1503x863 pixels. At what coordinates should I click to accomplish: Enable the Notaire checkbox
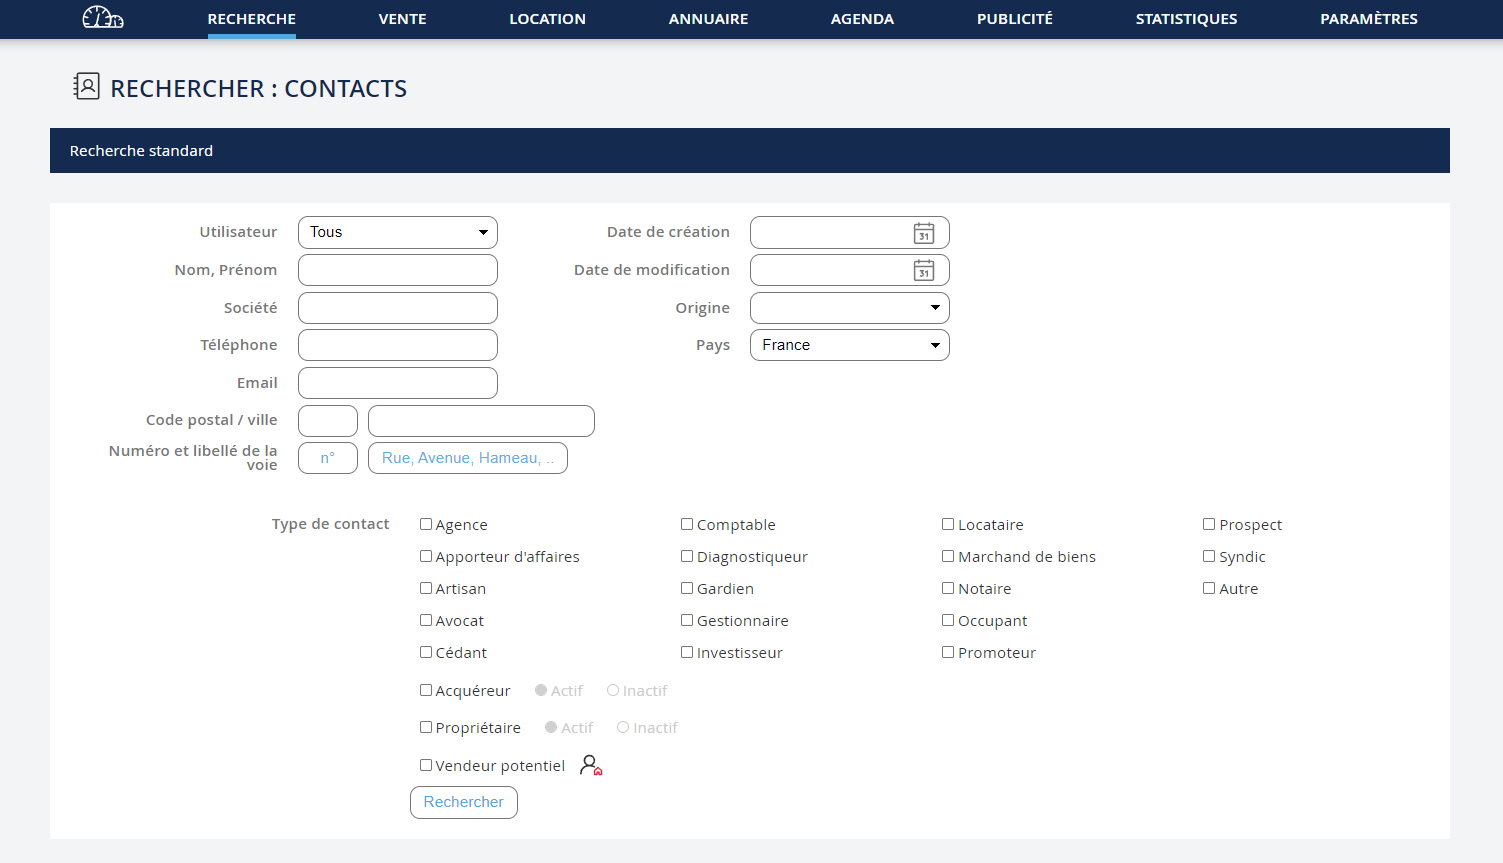click(948, 588)
